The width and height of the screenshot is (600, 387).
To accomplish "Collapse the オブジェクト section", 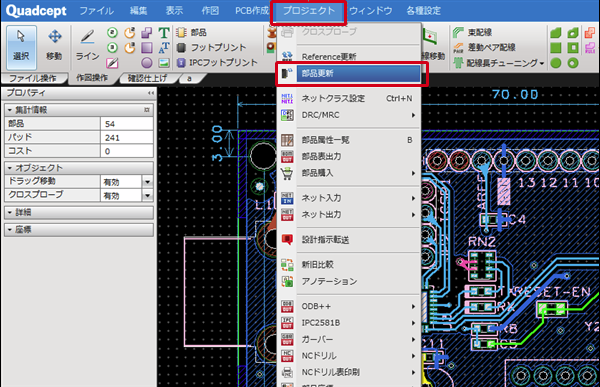I will 10,168.
